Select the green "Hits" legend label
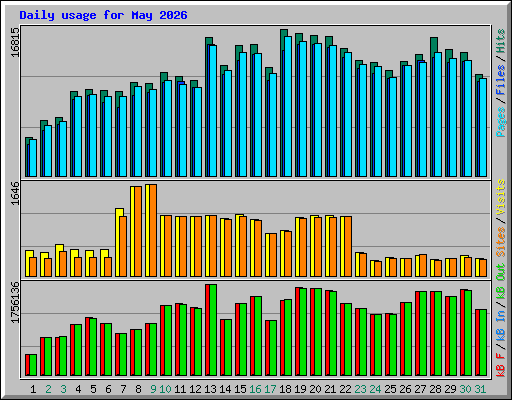 (x=500, y=41)
